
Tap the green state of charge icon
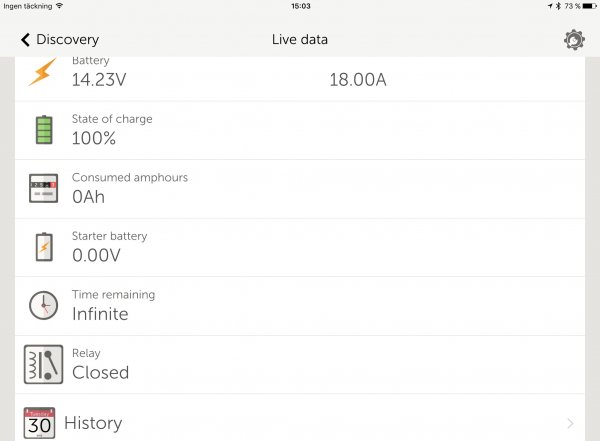point(43,130)
